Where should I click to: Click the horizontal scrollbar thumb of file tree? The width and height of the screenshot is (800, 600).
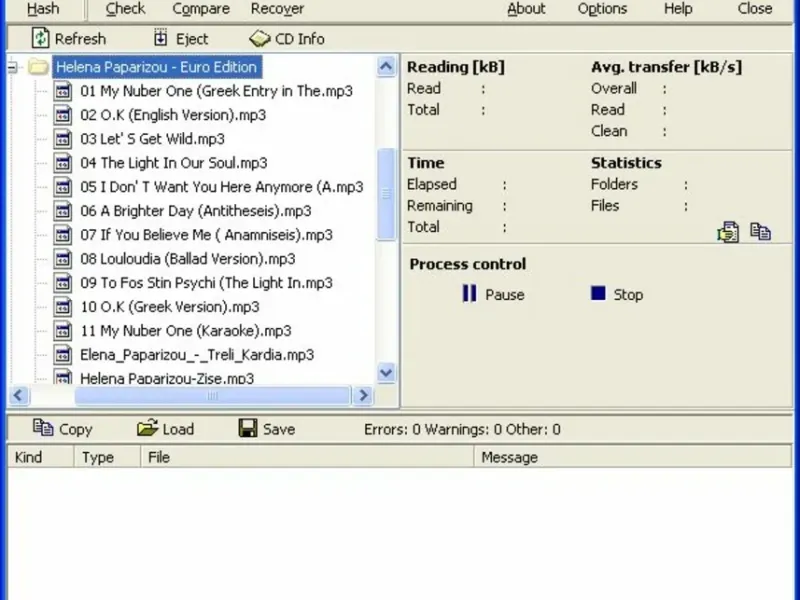point(212,395)
